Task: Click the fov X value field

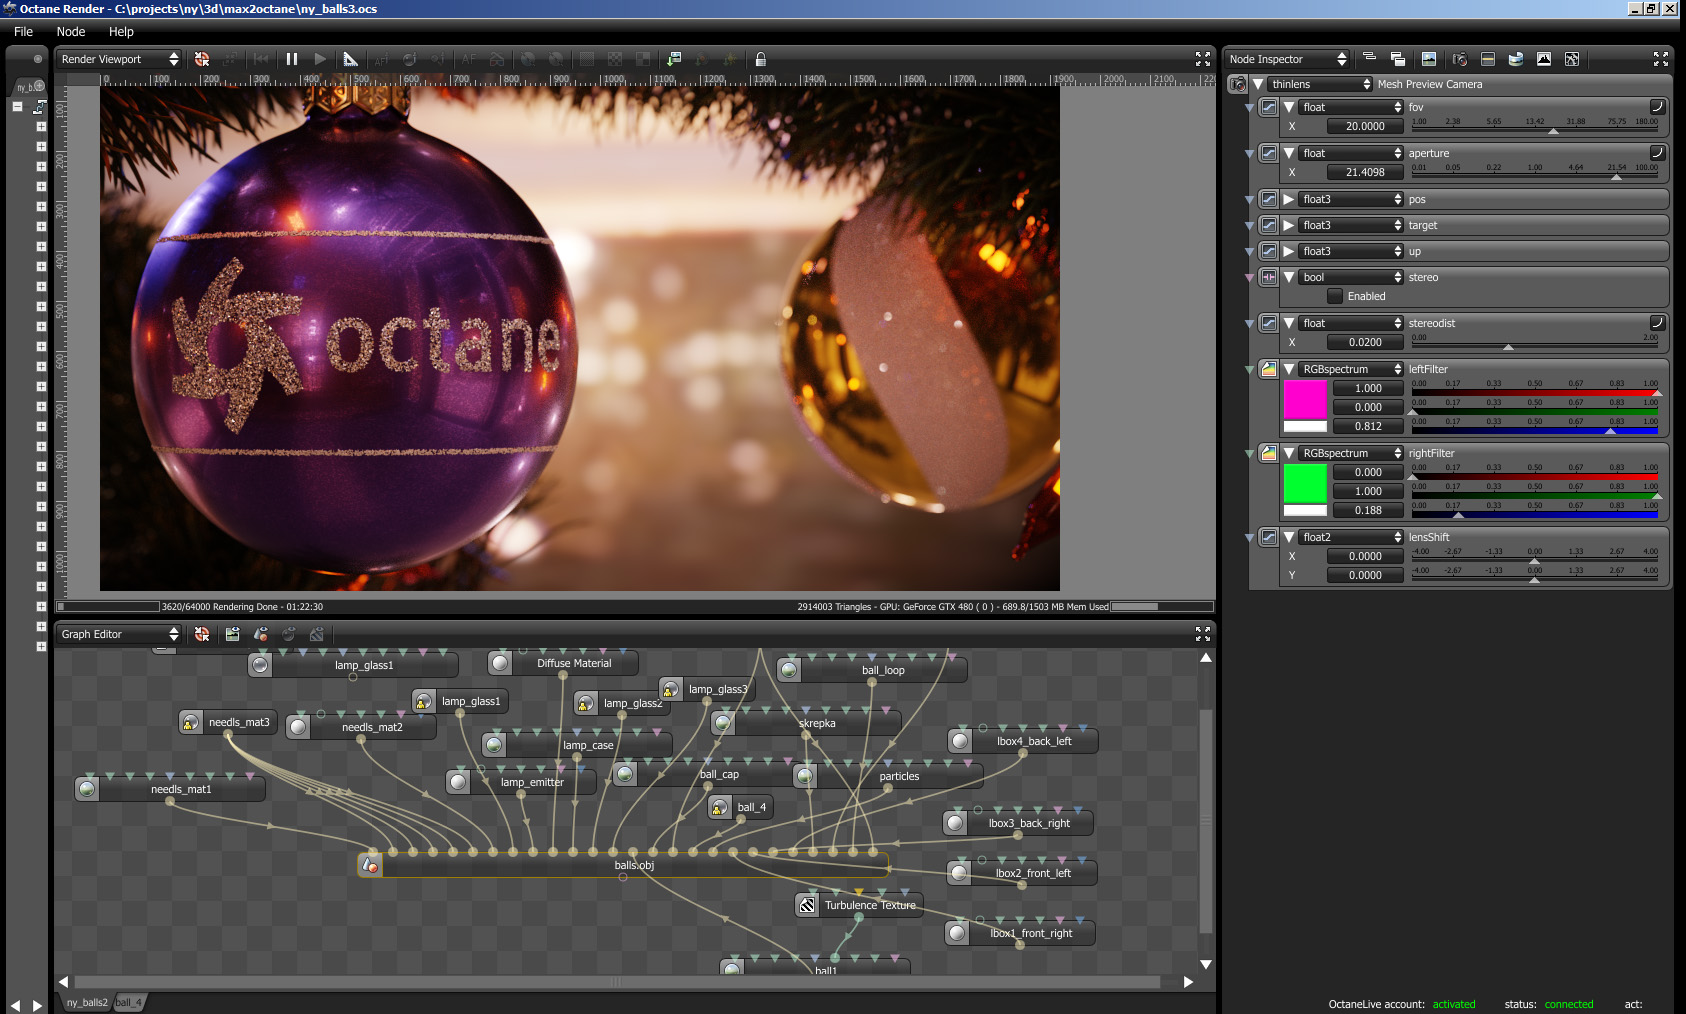Action: point(1365,126)
